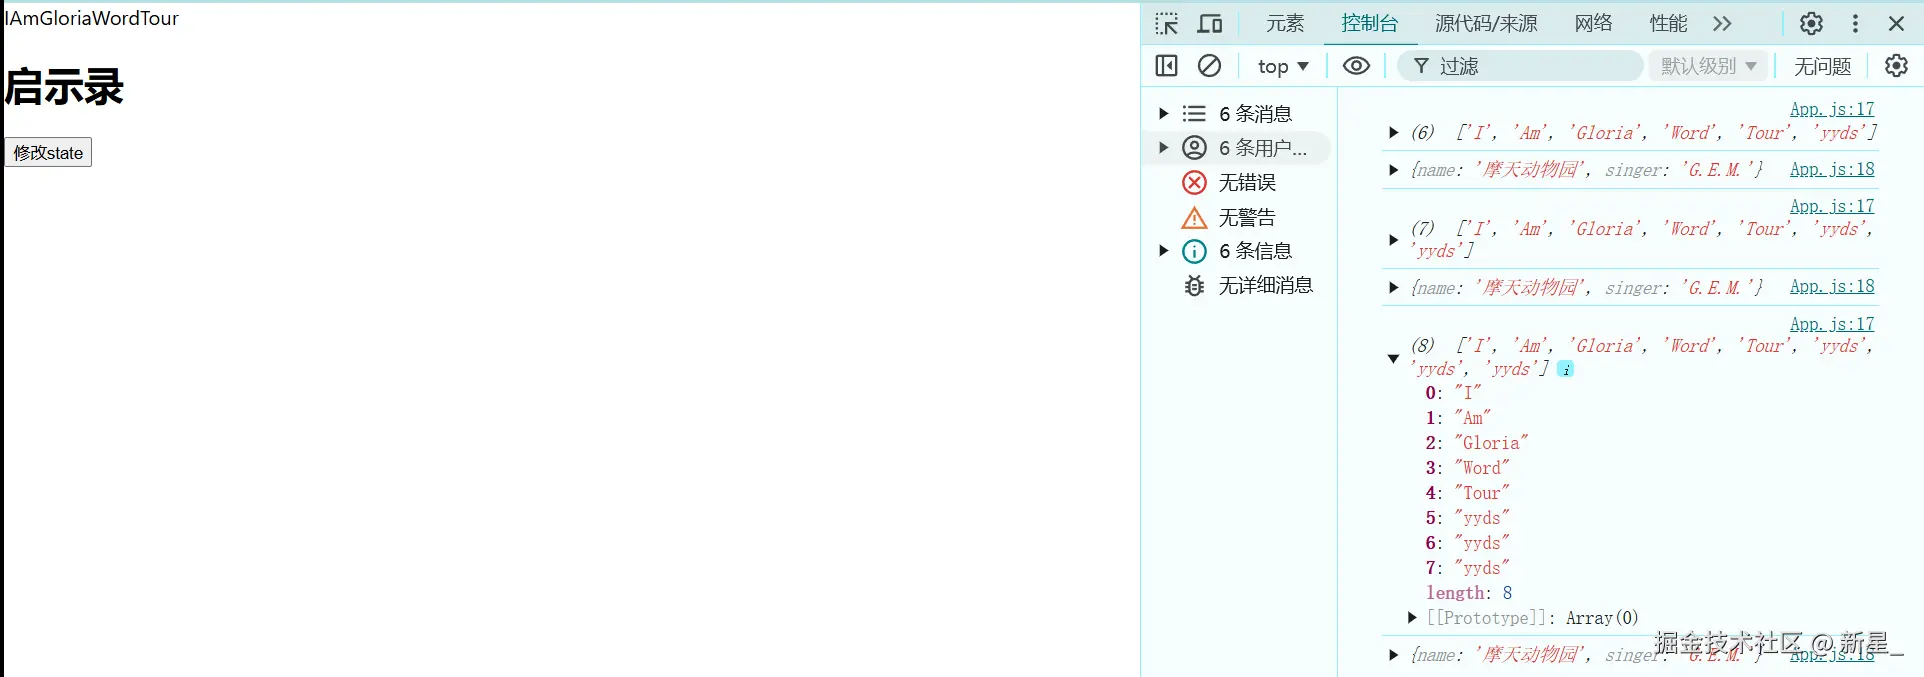Select the length: 8 property
This screenshot has width=1924, height=677.
tap(1469, 593)
